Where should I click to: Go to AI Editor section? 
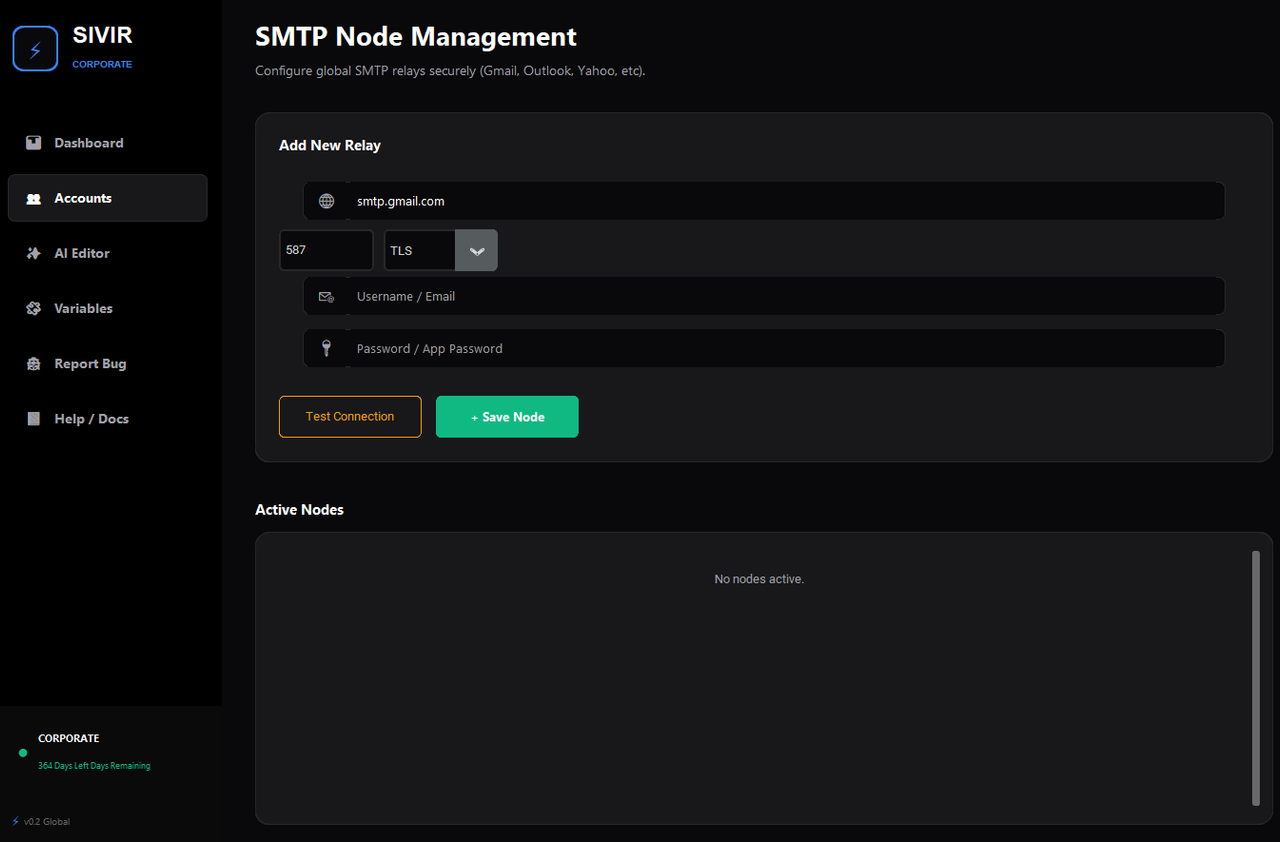point(107,253)
